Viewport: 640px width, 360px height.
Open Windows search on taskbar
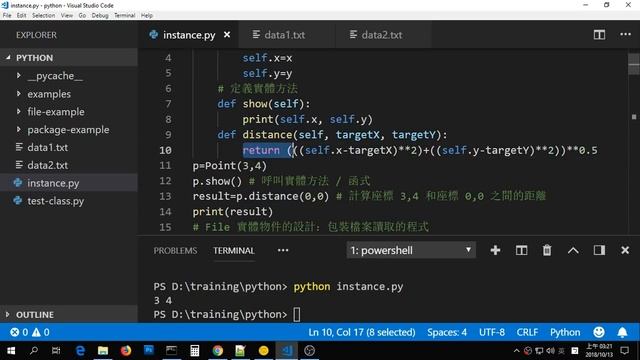coord(34,351)
